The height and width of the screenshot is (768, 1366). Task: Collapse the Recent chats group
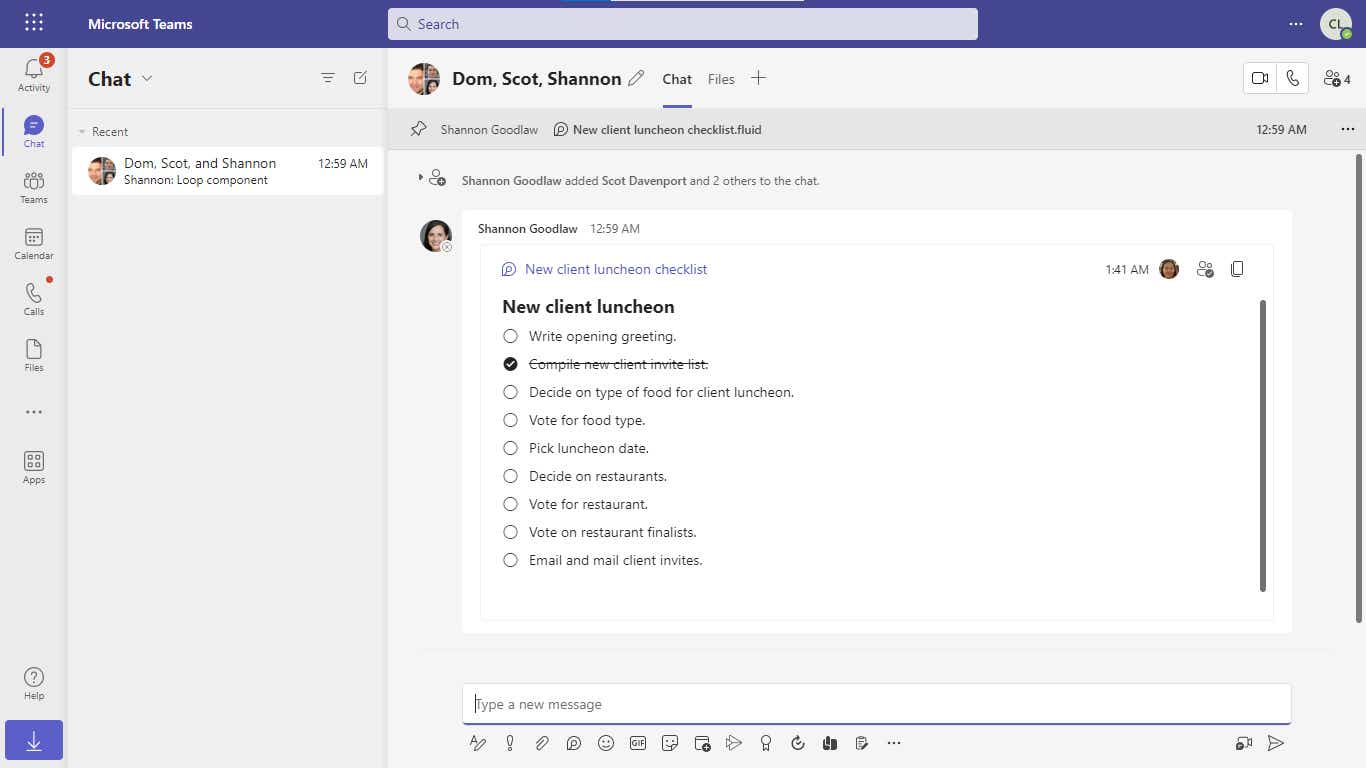(83, 131)
